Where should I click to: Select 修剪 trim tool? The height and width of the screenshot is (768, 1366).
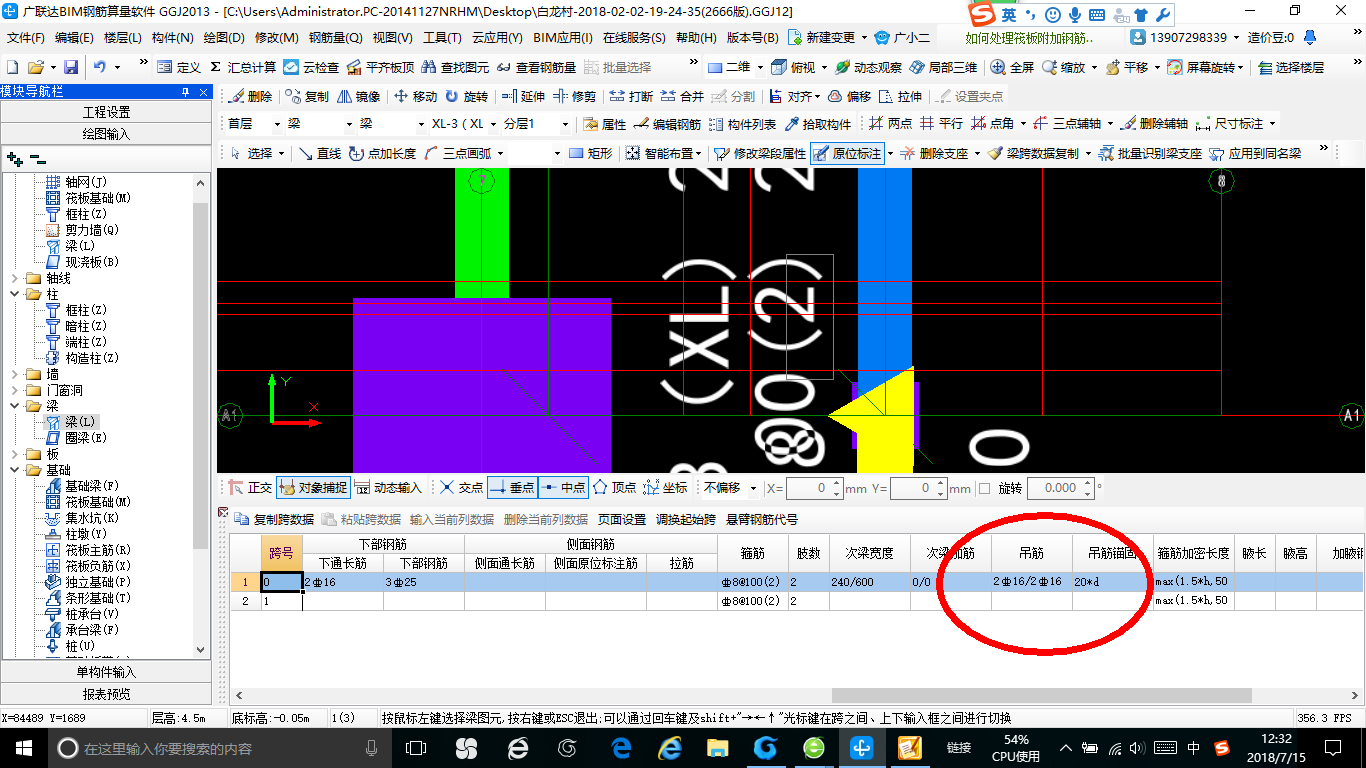tap(575, 96)
